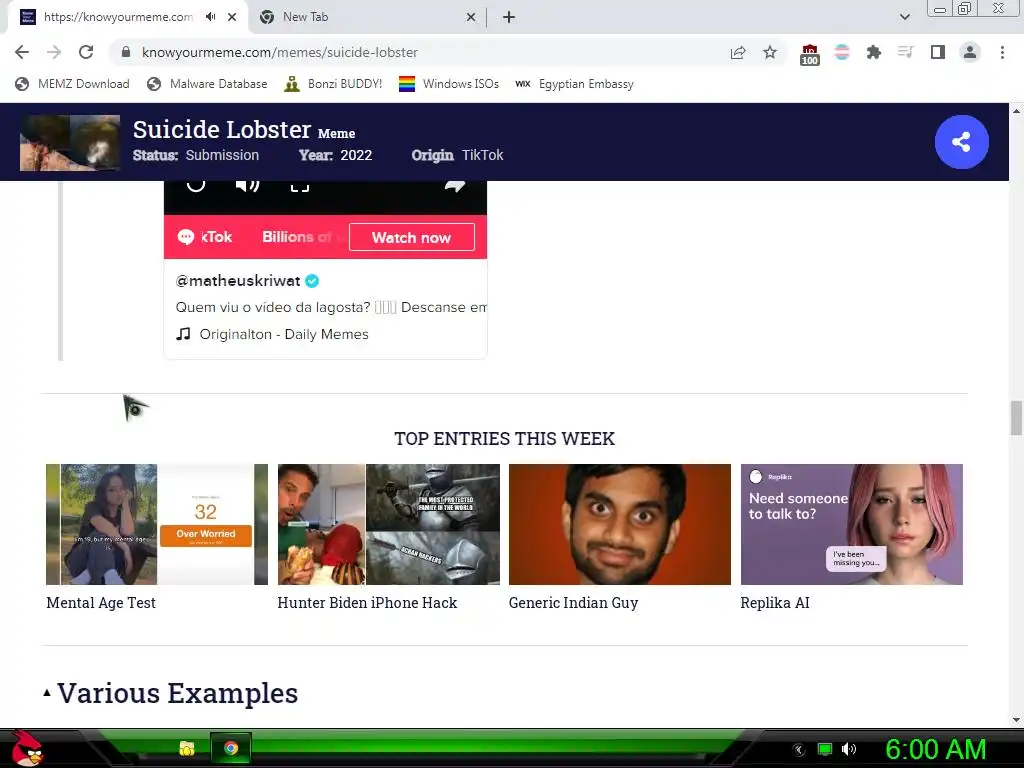Open the Chrome three-dot menu
This screenshot has width=1024, height=768.
point(1002,52)
